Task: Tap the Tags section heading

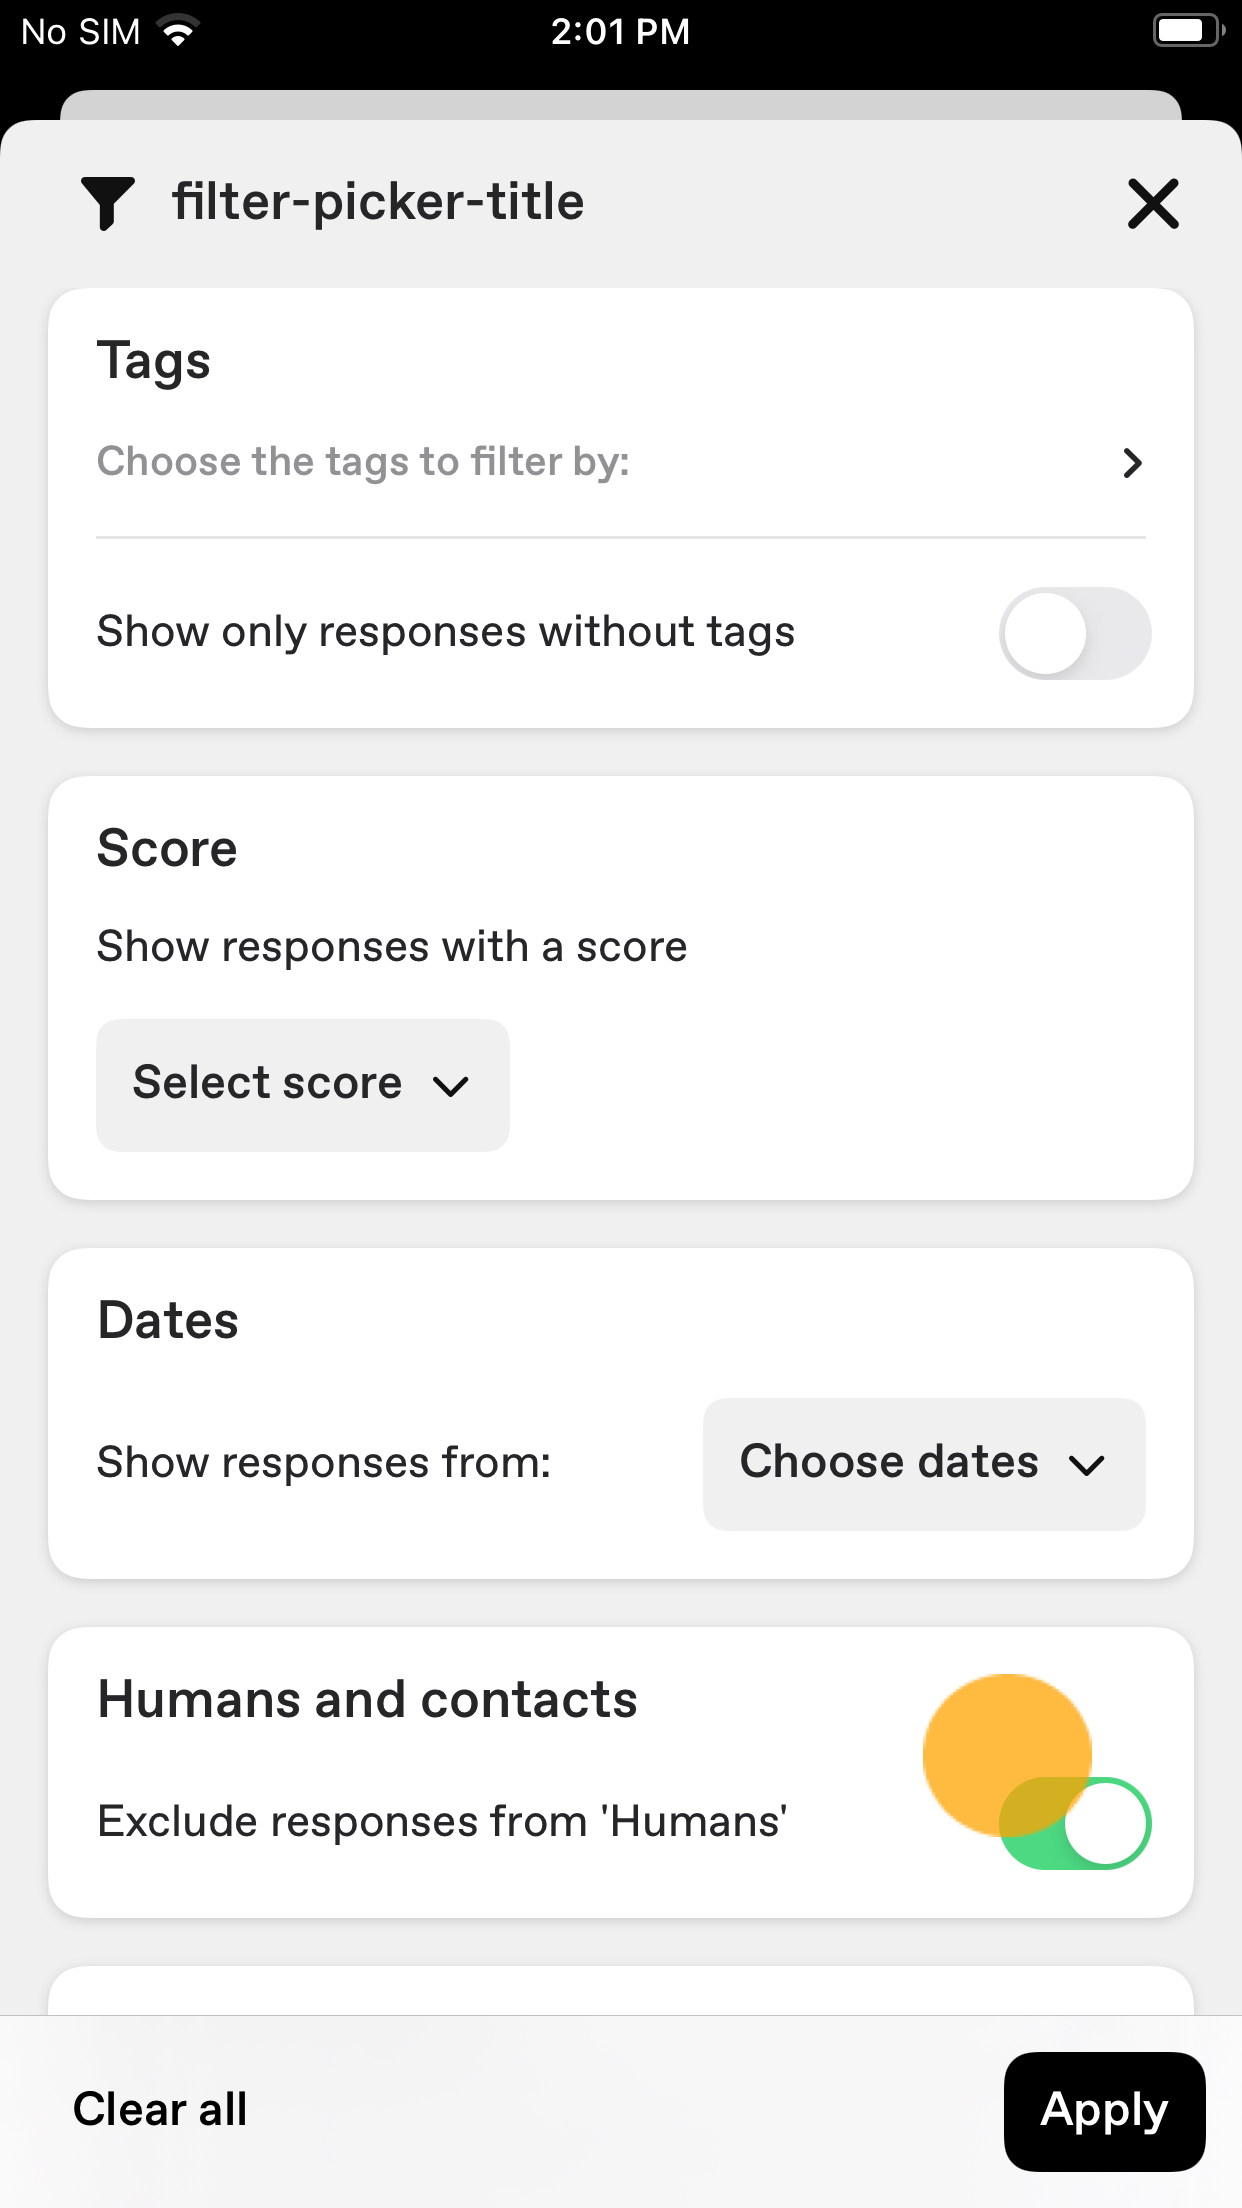Action: [154, 361]
